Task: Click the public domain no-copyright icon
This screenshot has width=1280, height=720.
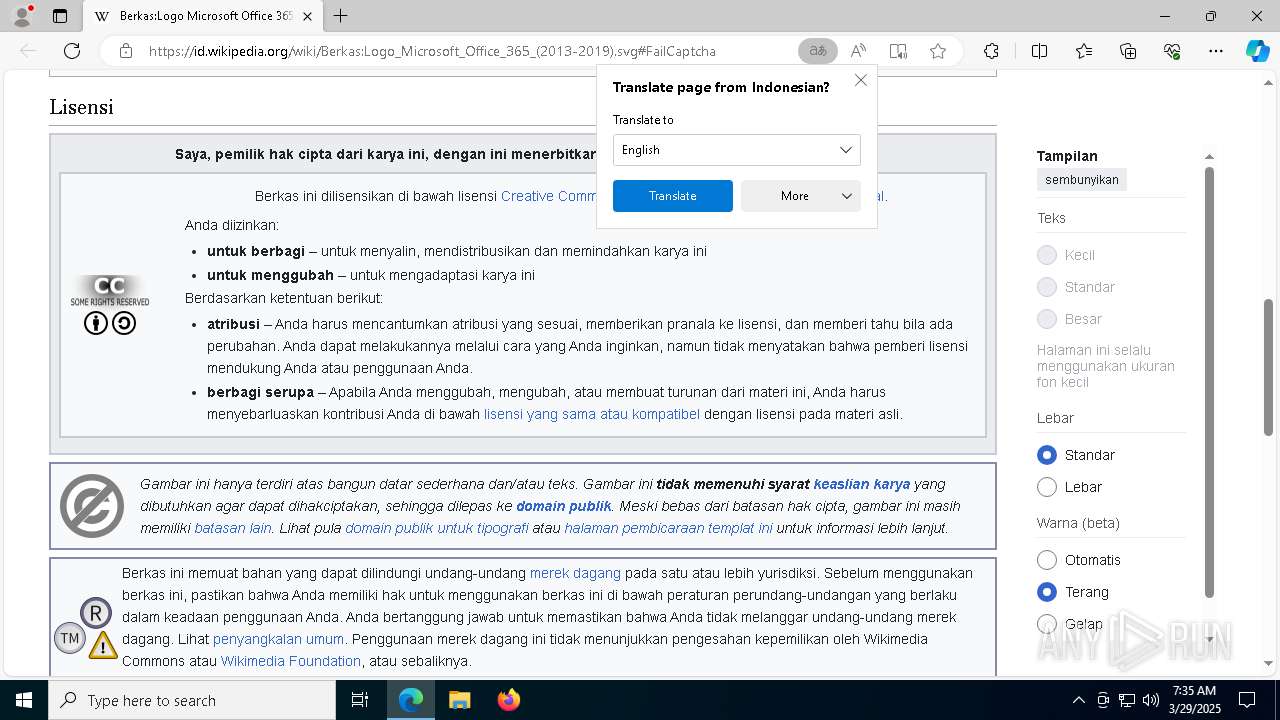Action: pyautogui.click(x=92, y=506)
